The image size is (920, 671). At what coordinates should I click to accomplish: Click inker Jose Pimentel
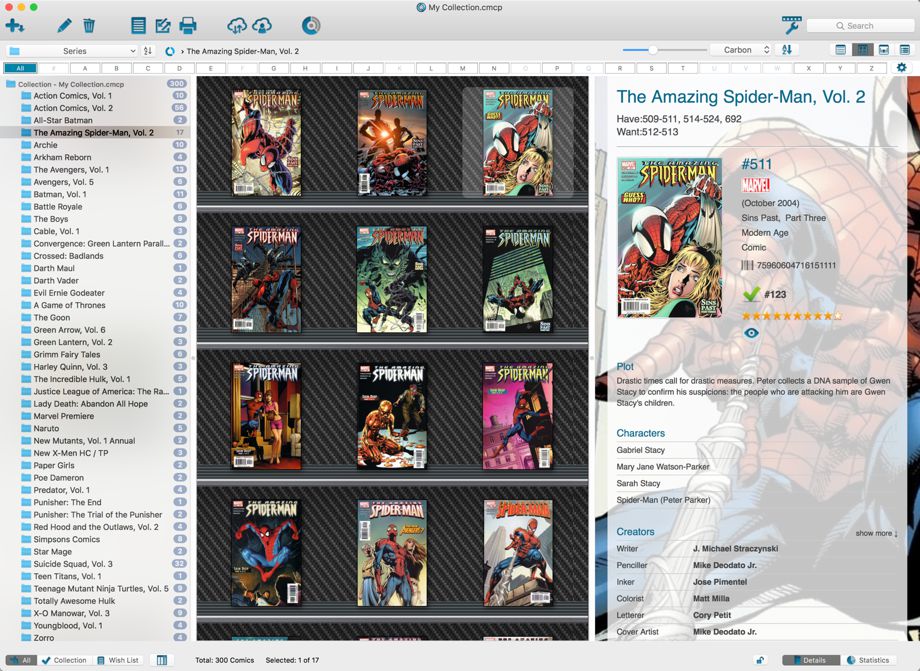720,582
